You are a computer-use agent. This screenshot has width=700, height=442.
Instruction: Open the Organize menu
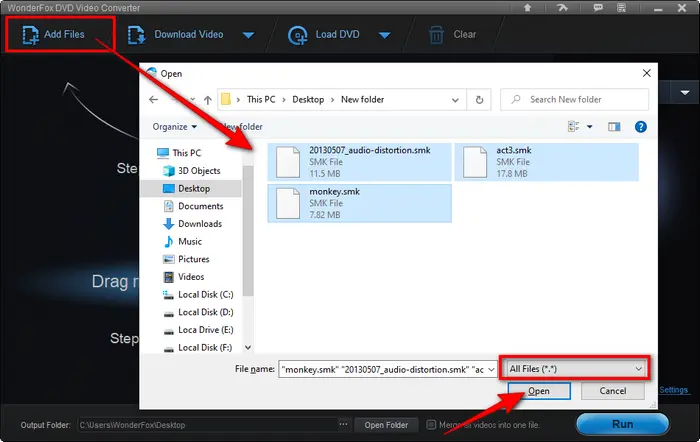pos(175,127)
